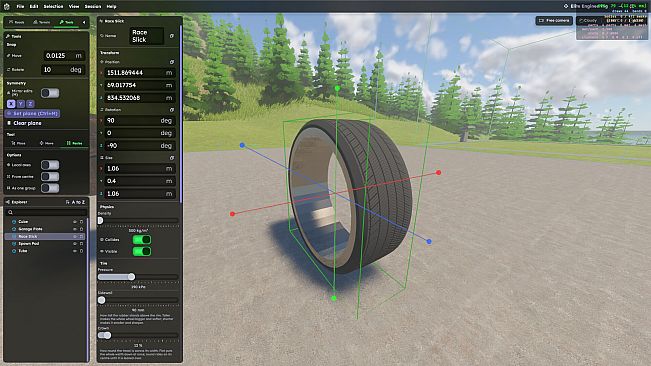Click Set plane (Ctrl+M) button
Screen dimensions: 651x366
(32, 113)
